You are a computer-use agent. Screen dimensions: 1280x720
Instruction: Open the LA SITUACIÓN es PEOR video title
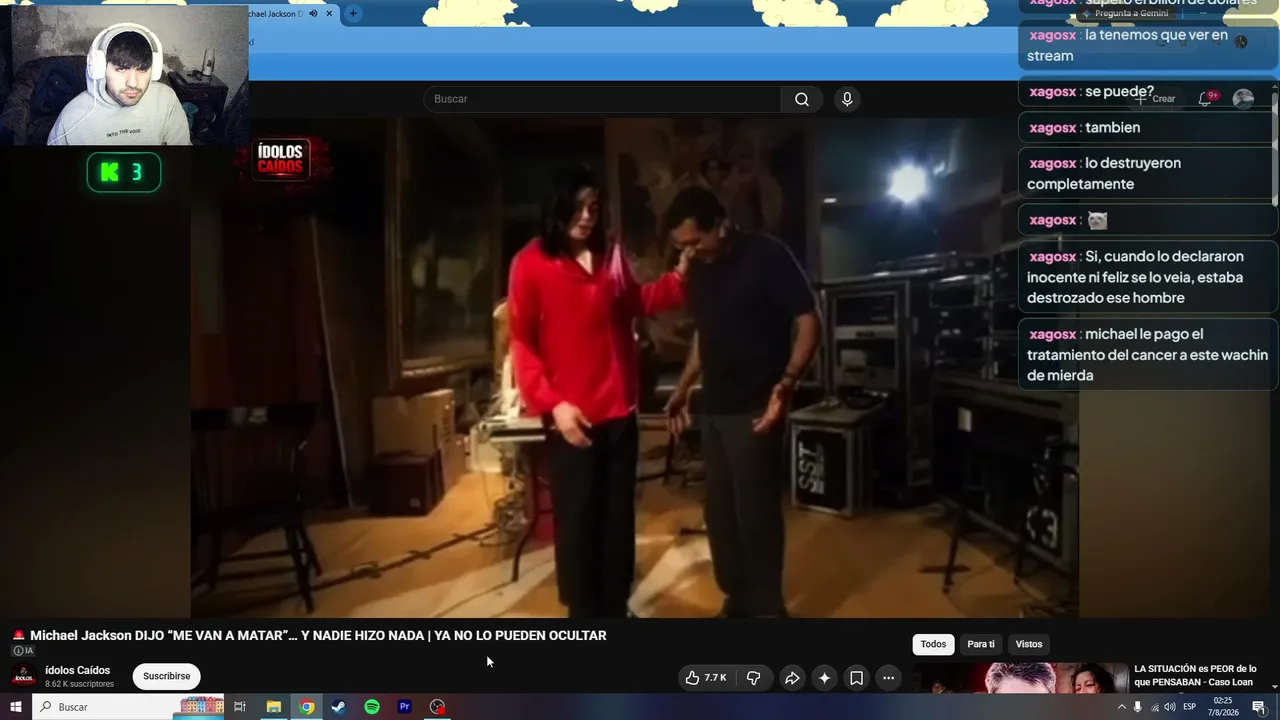coord(1195,675)
